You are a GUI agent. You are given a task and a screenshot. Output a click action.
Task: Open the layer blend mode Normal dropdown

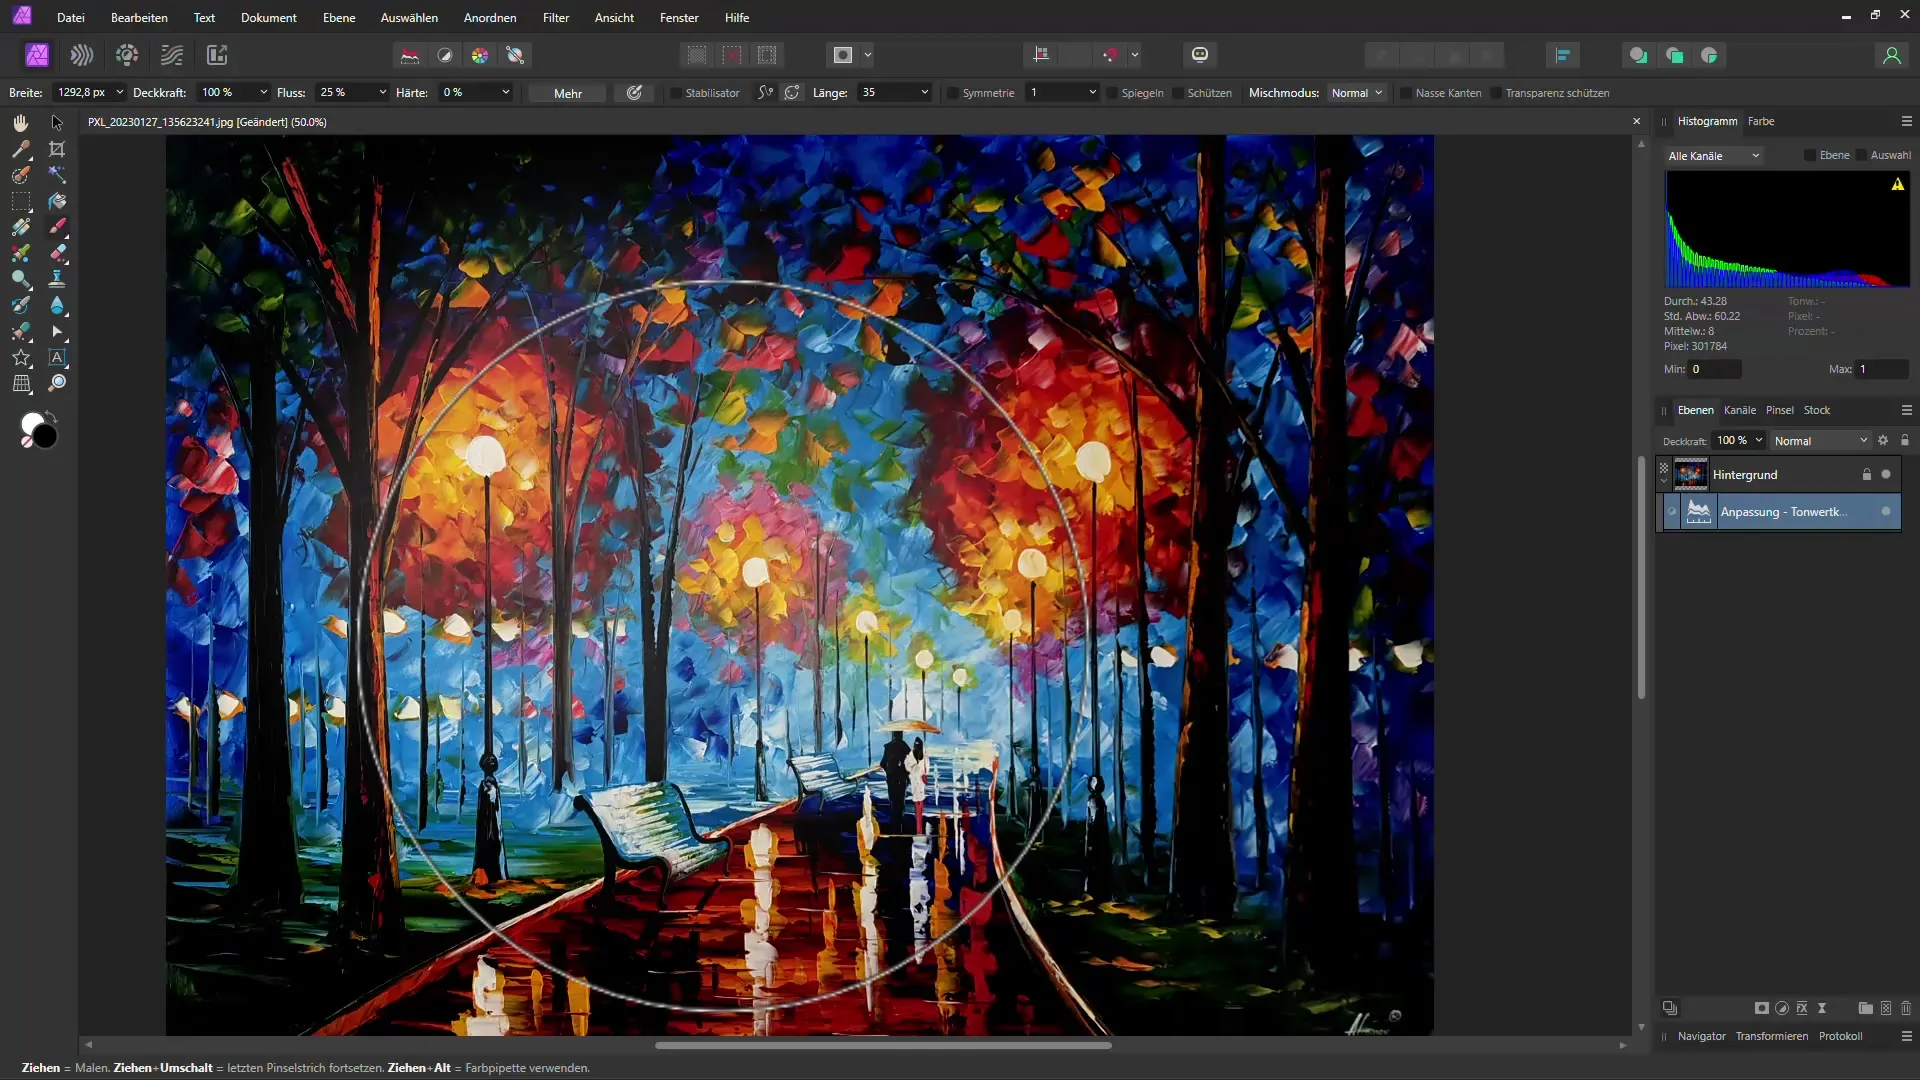1820,441
